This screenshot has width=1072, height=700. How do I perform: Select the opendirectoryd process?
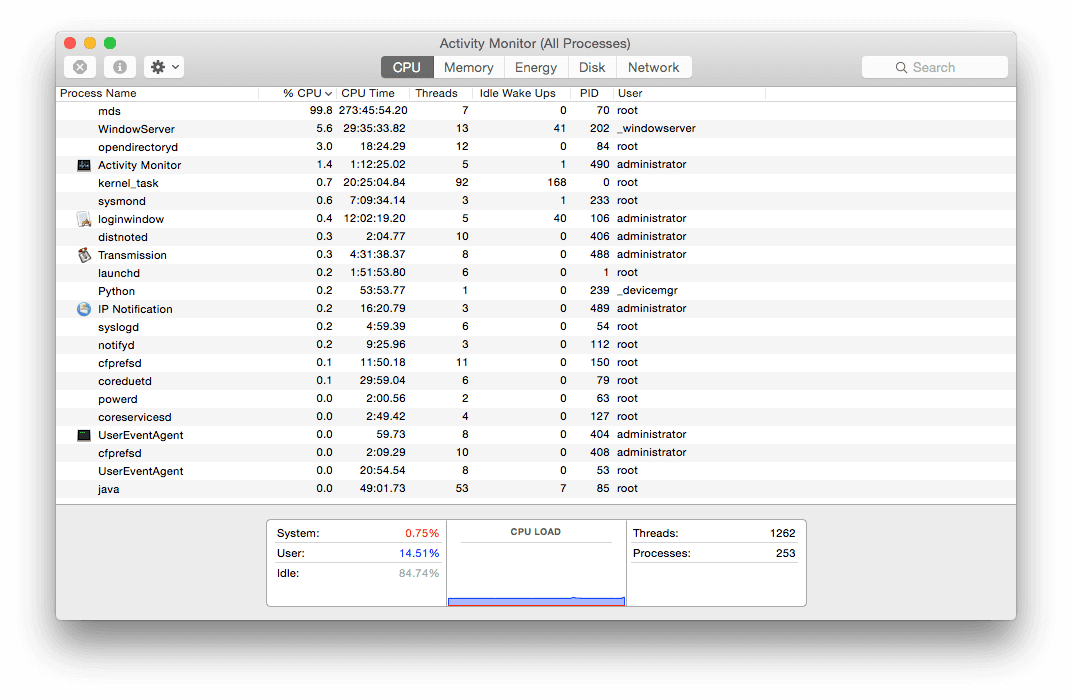pos(536,146)
